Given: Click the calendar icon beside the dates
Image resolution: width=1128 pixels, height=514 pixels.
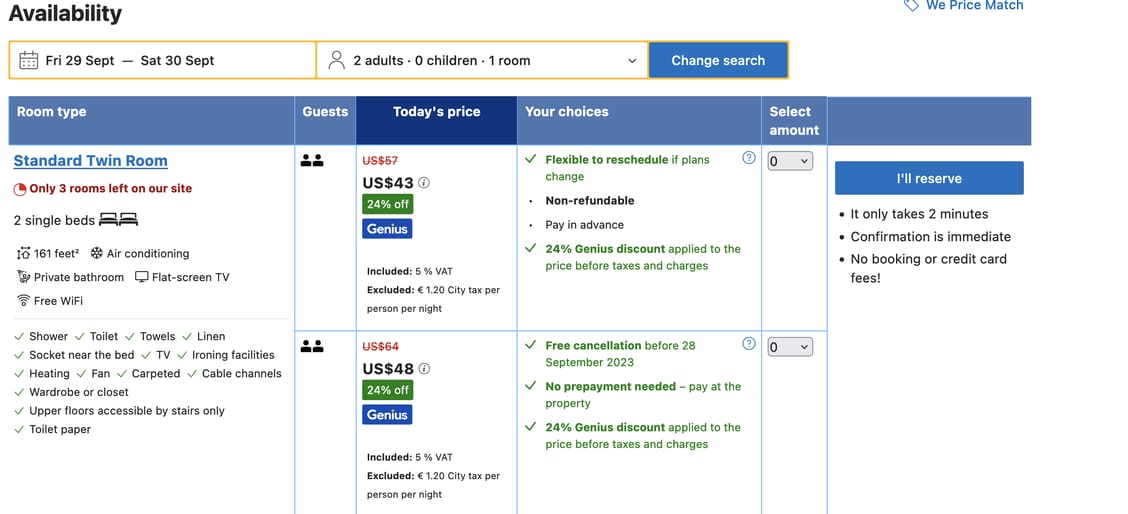Looking at the screenshot, I should [28, 60].
